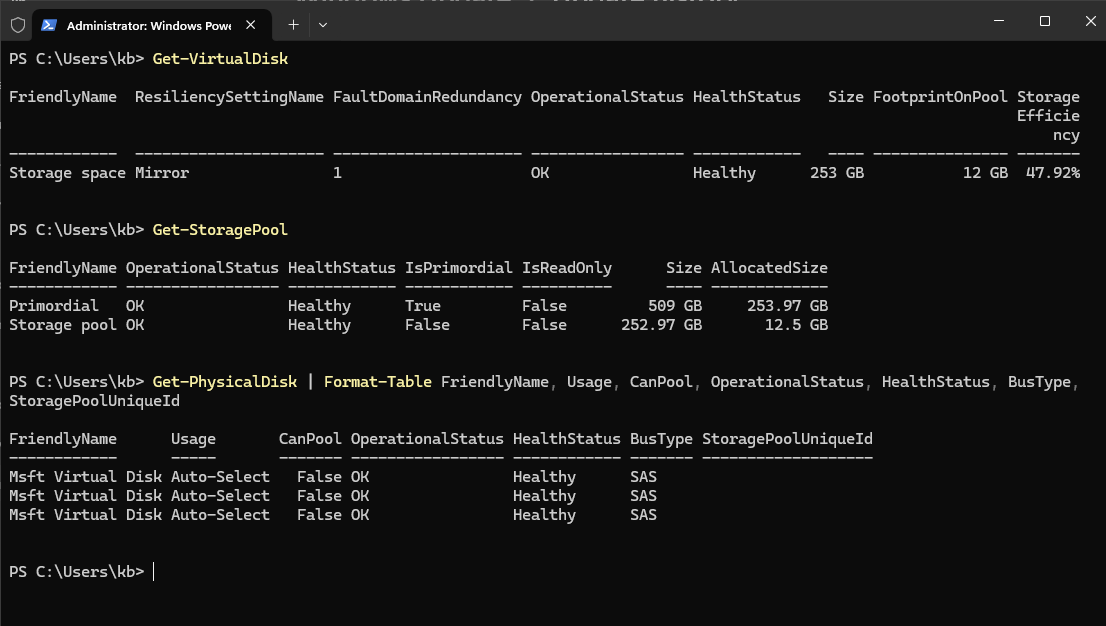Click the StoragePoolUniqueId column header

(x=787, y=439)
